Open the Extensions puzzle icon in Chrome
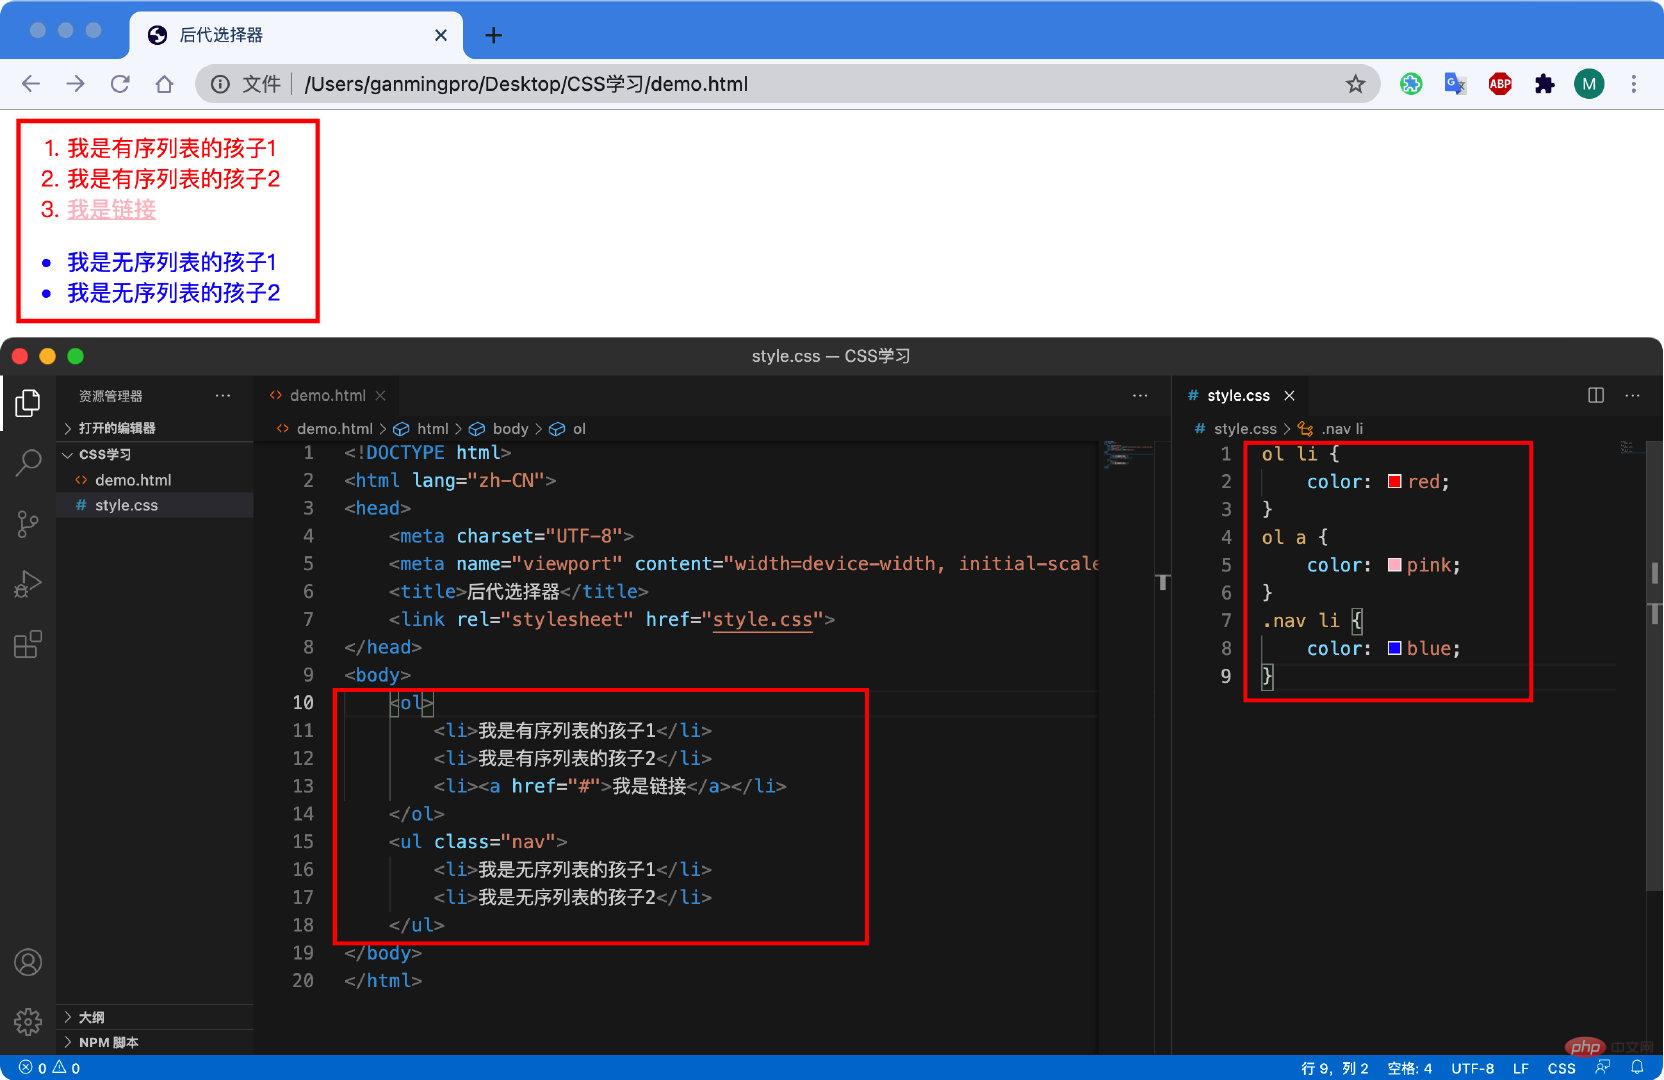Image resolution: width=1664 pixels, height=1080 pixels. point(1544,84)
